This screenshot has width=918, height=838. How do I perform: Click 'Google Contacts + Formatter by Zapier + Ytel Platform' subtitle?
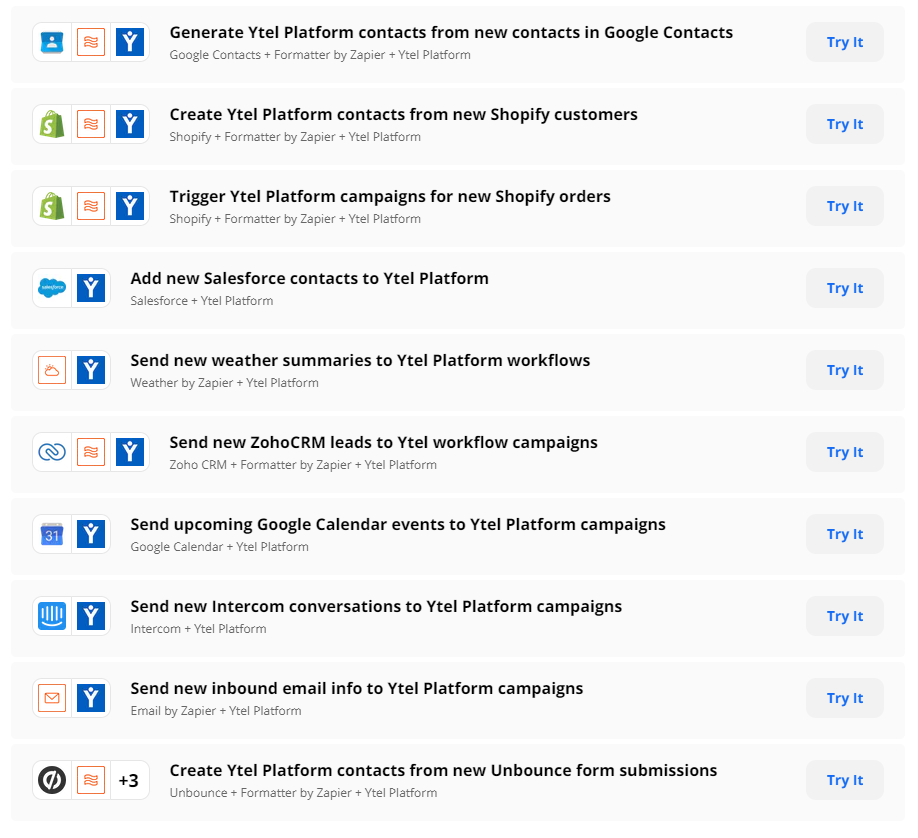point(320,55)
